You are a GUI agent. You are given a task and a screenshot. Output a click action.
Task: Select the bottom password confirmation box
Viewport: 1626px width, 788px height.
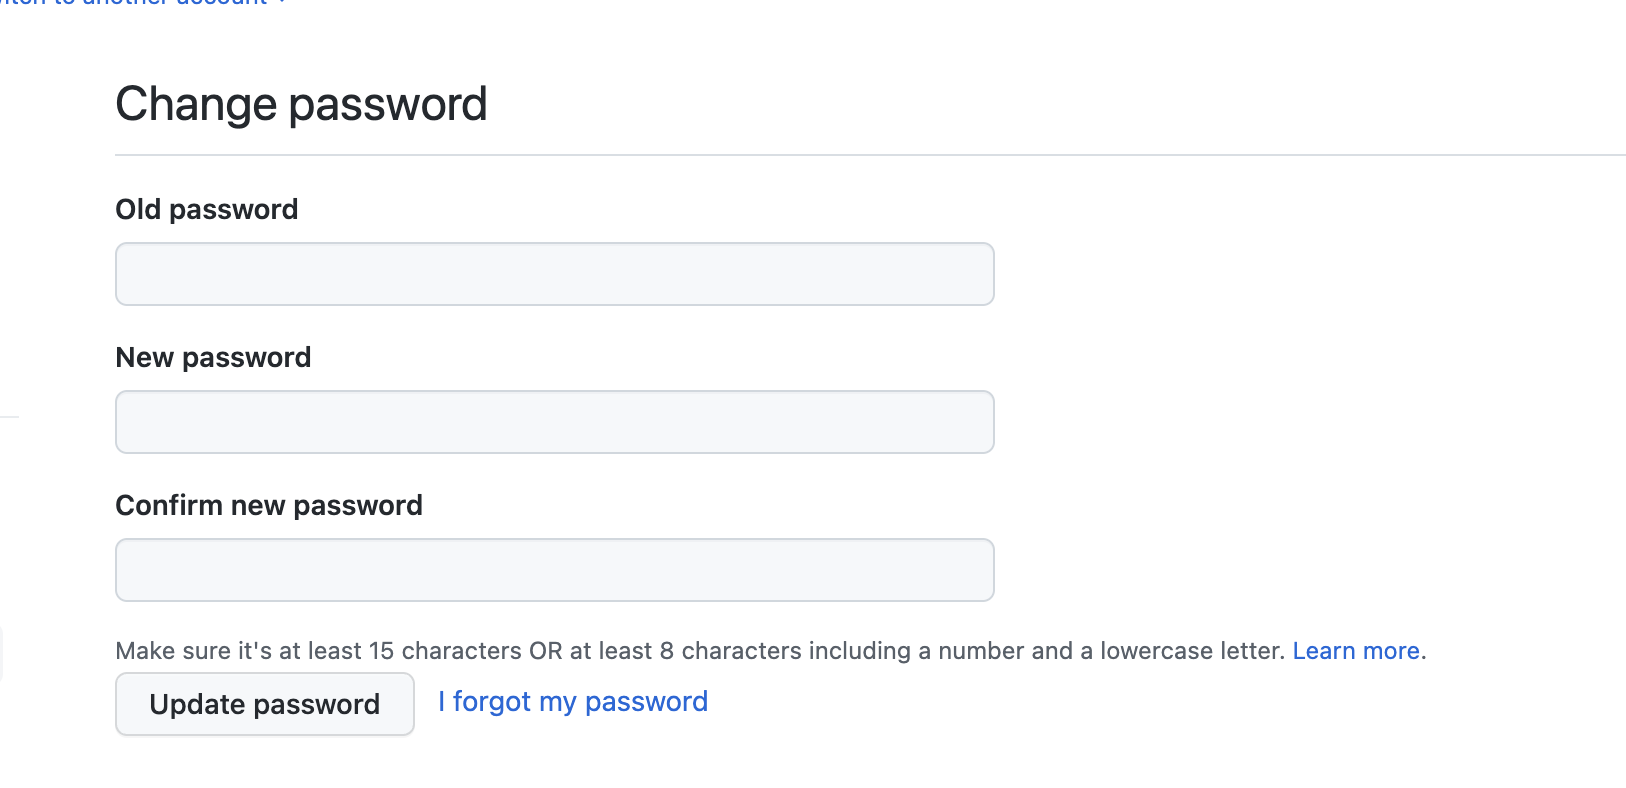[x=554, y=569]
